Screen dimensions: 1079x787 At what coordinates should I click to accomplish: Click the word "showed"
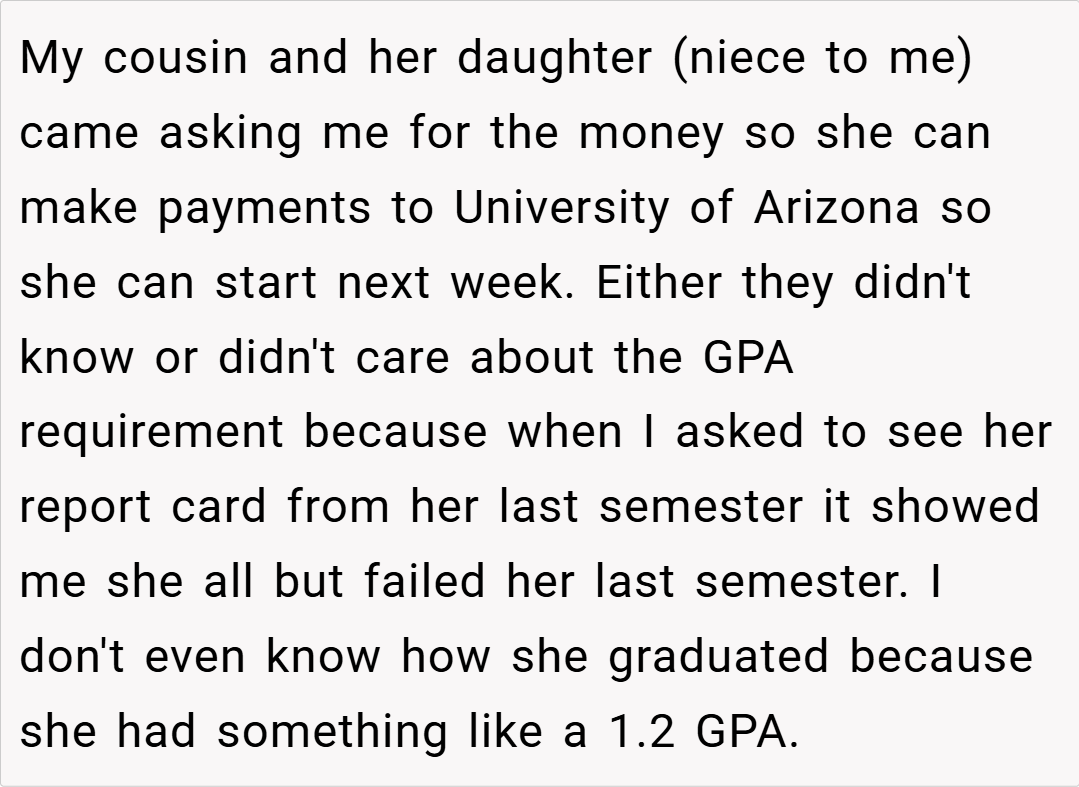point(955,508)
